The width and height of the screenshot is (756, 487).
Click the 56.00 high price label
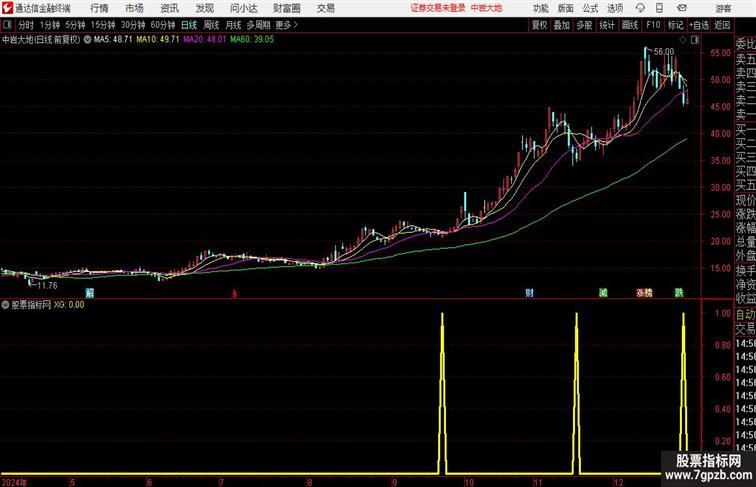click(x=664, y=52)
